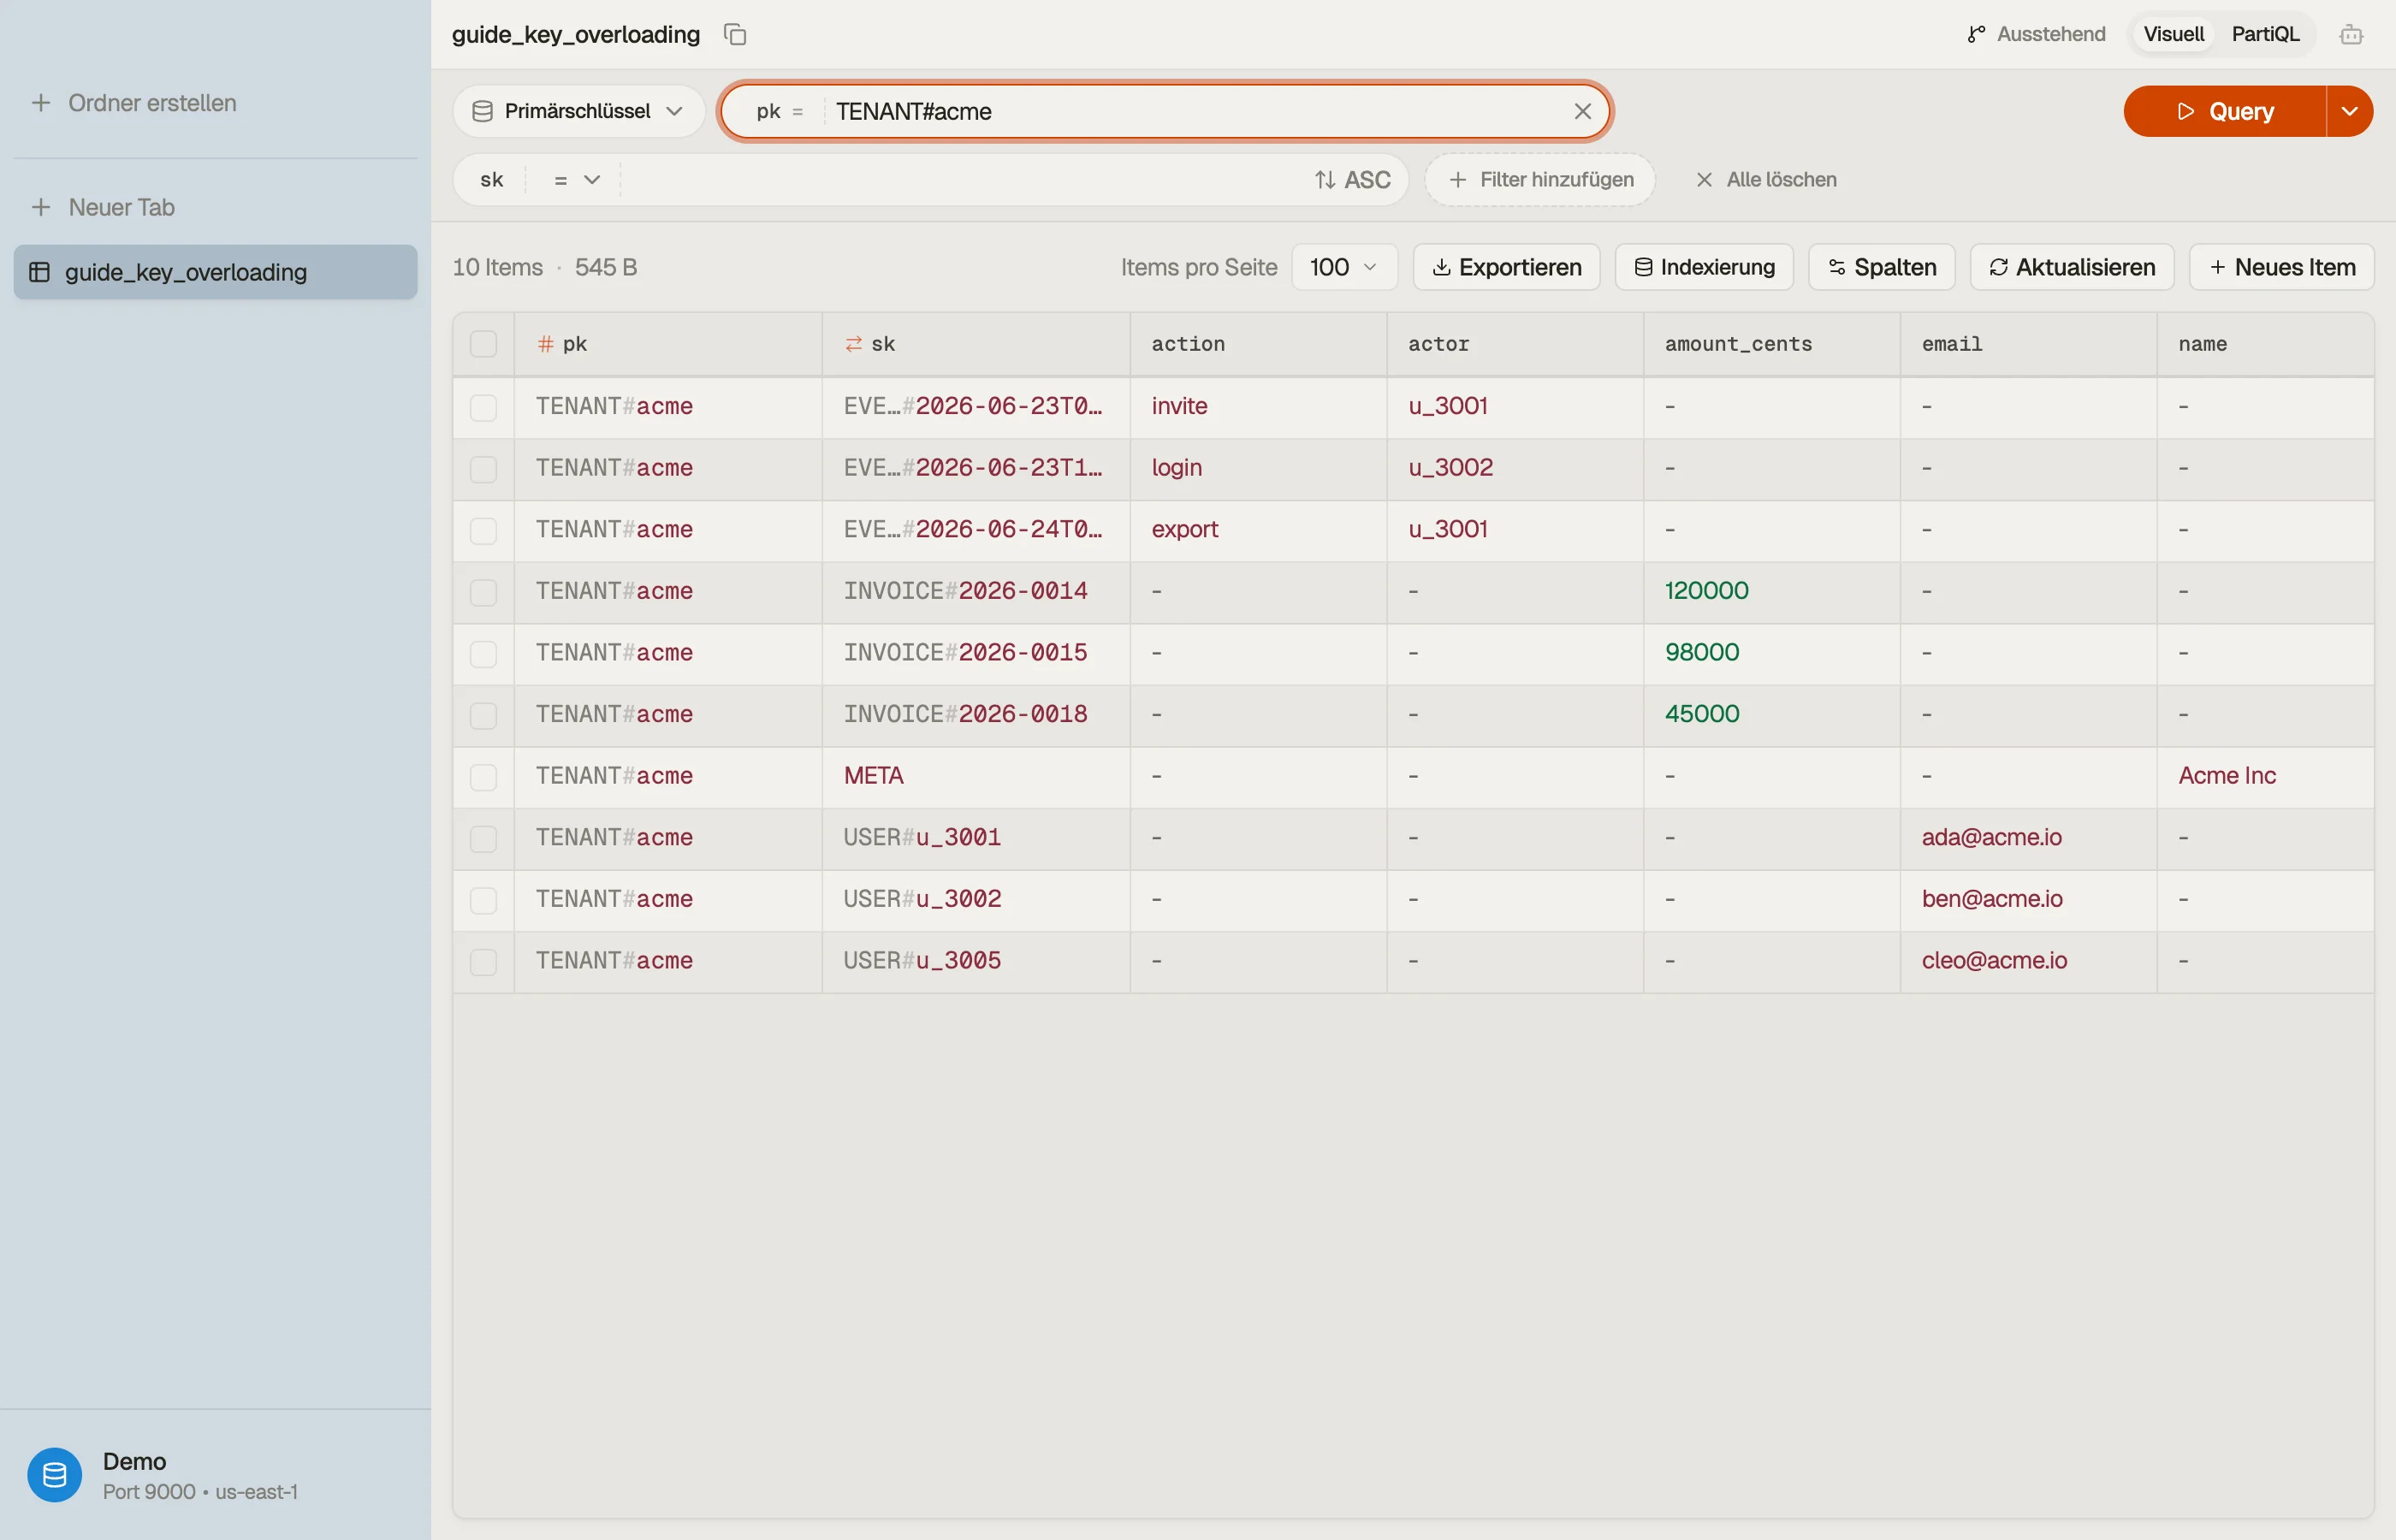The width and height of the screenshot is (2396, 1540).
Task: Open the assistant icon at top right
Action: (2351, 35)
